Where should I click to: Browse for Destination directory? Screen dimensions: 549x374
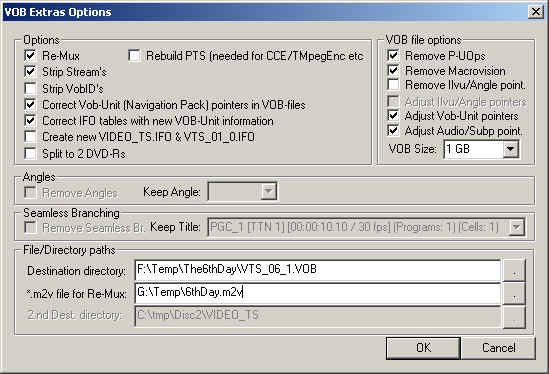[x=514, y=270]
